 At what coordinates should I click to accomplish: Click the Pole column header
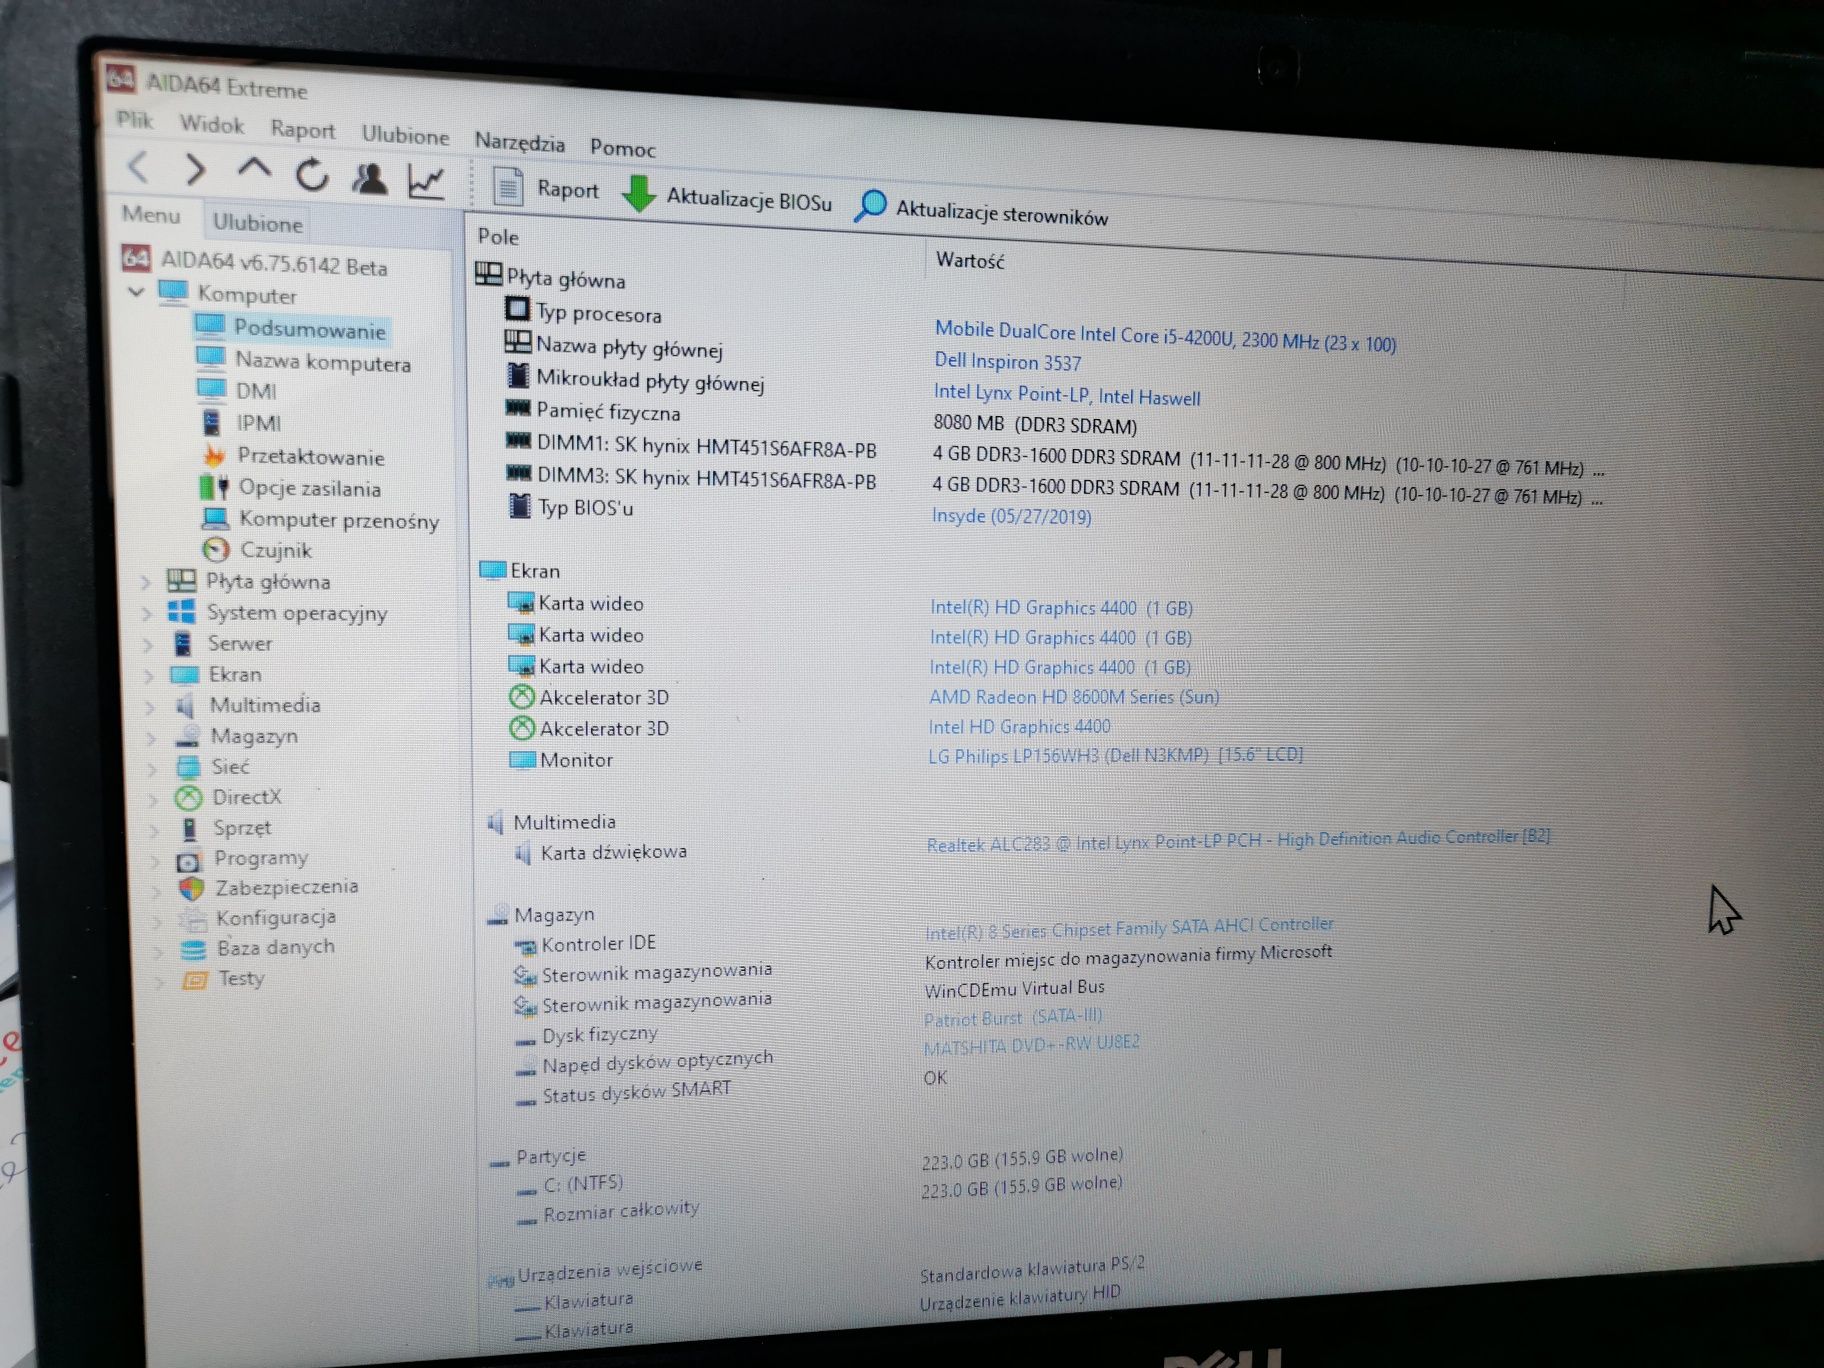coord(498,236)
